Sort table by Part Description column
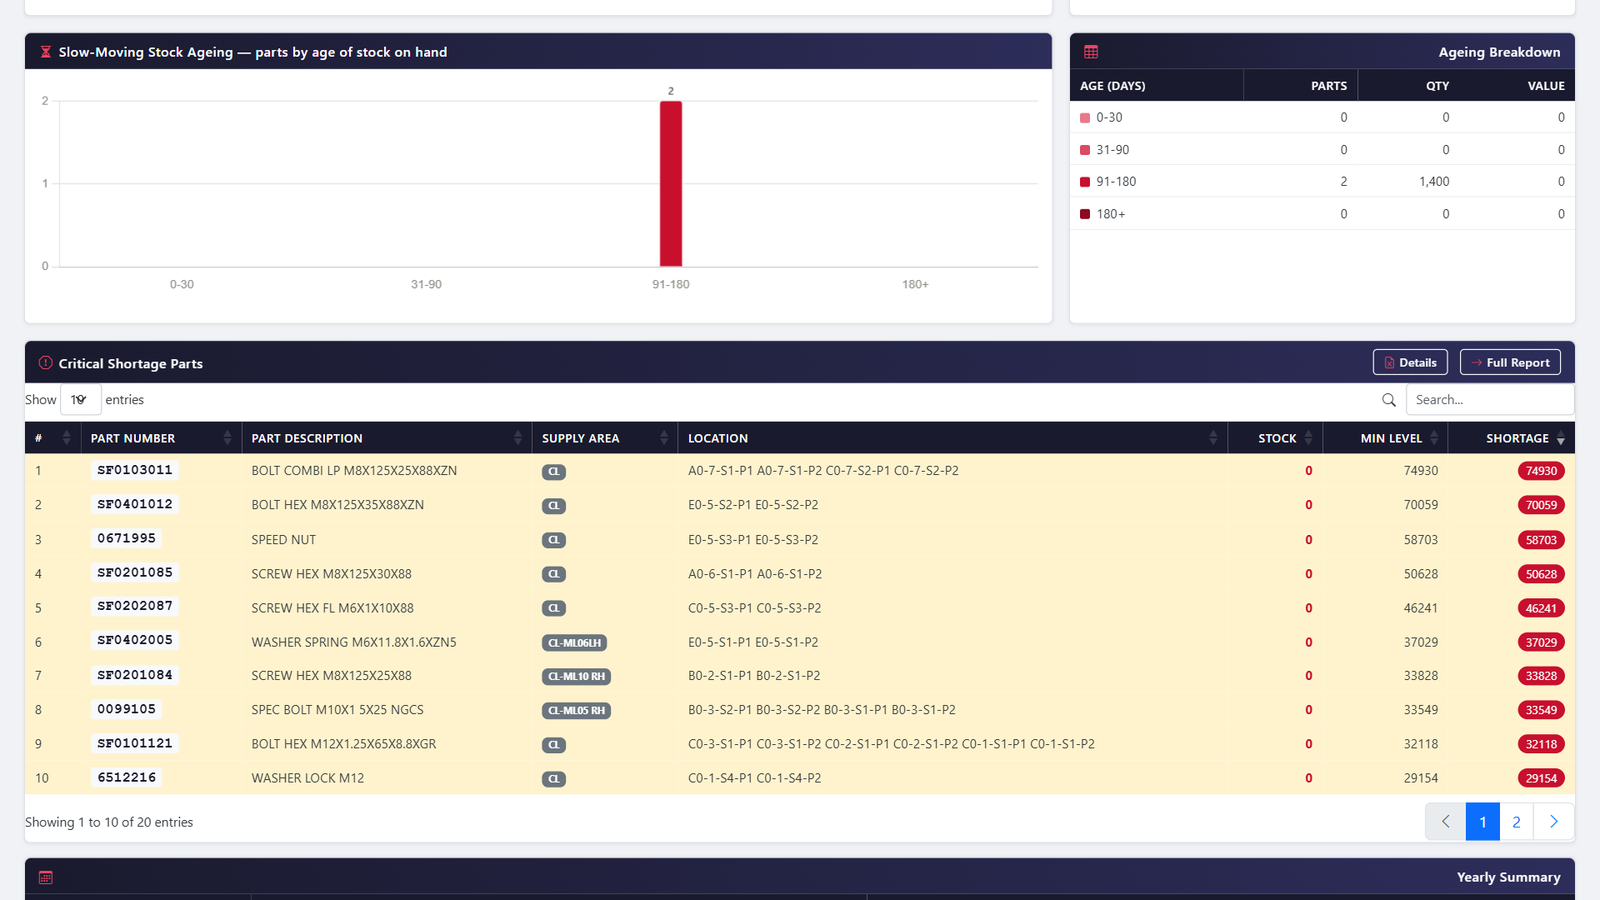 [386, 438]
